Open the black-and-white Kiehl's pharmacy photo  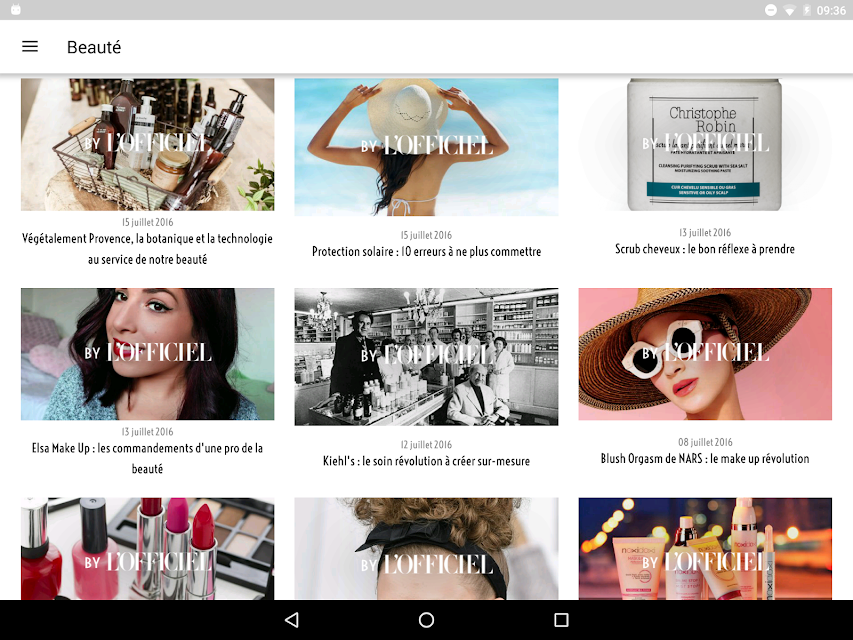coord(426,356)
